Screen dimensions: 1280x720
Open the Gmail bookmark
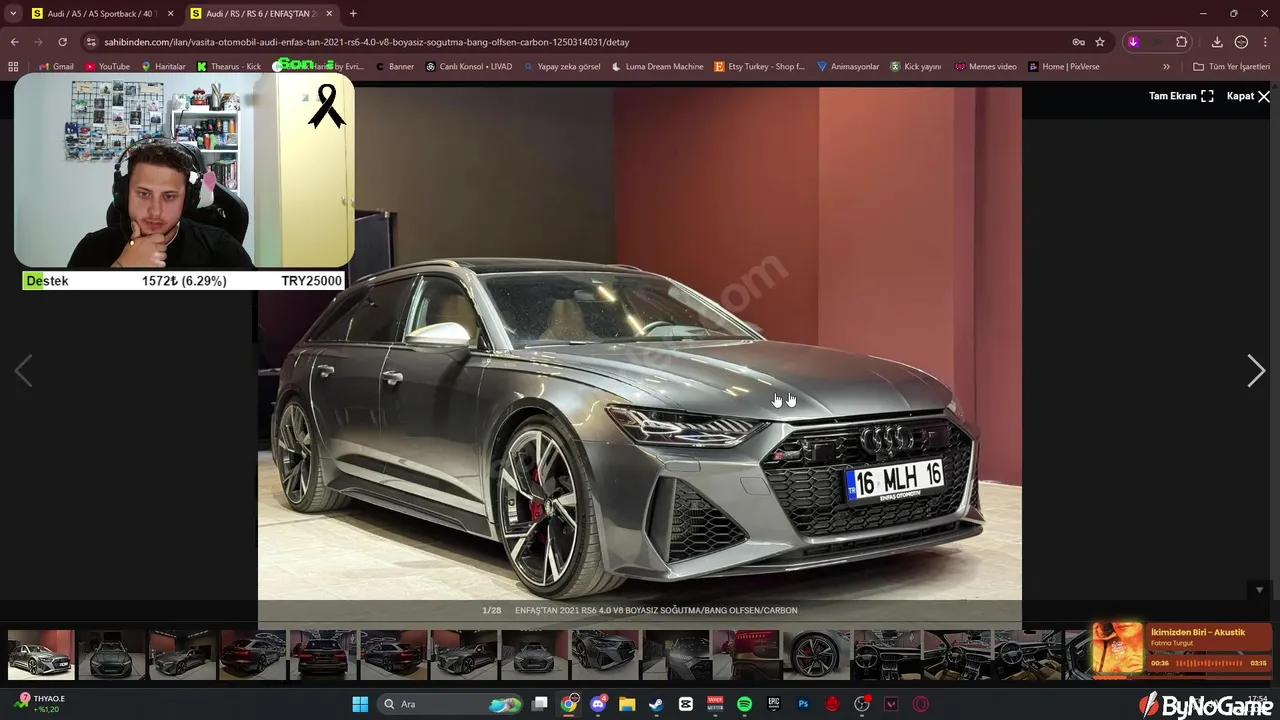pos(56,67)
